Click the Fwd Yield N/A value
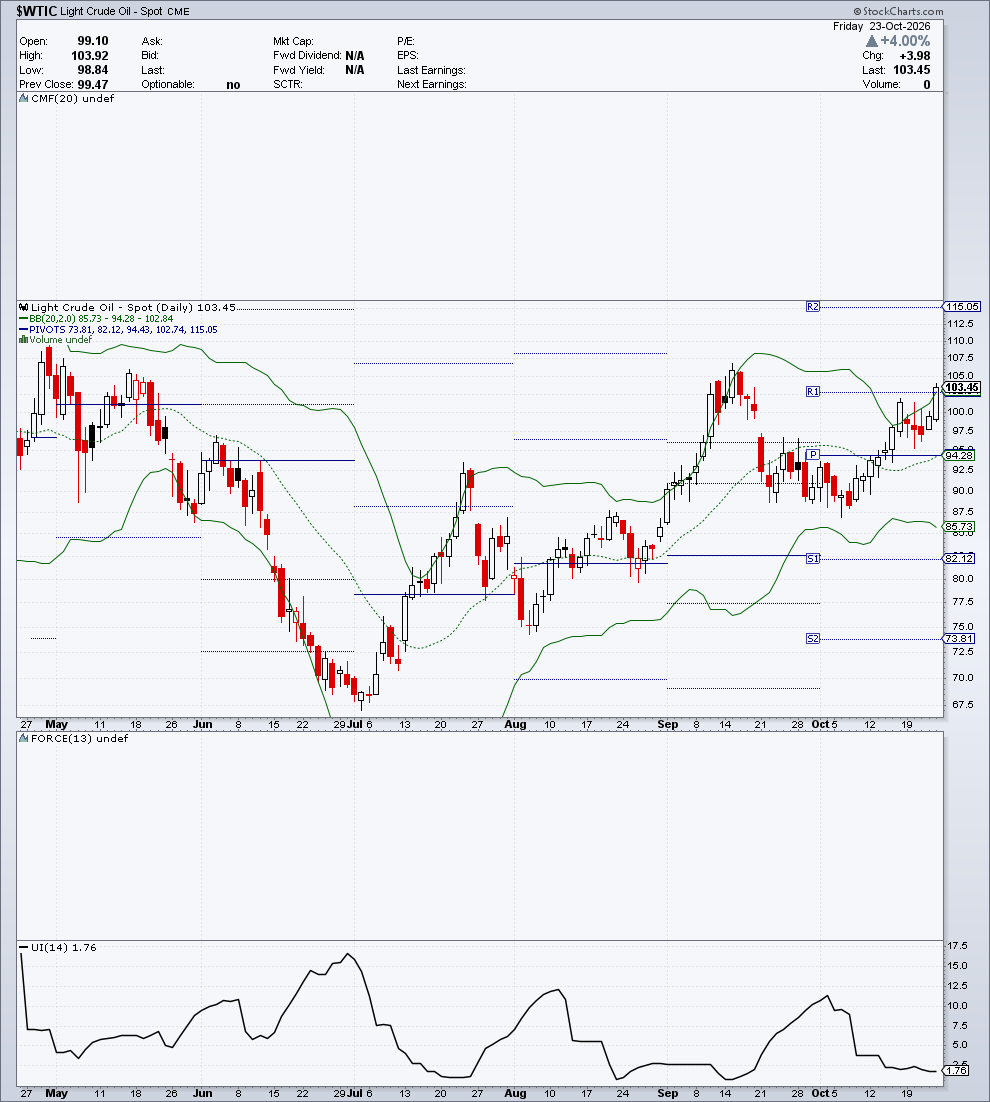 point(355,70)
